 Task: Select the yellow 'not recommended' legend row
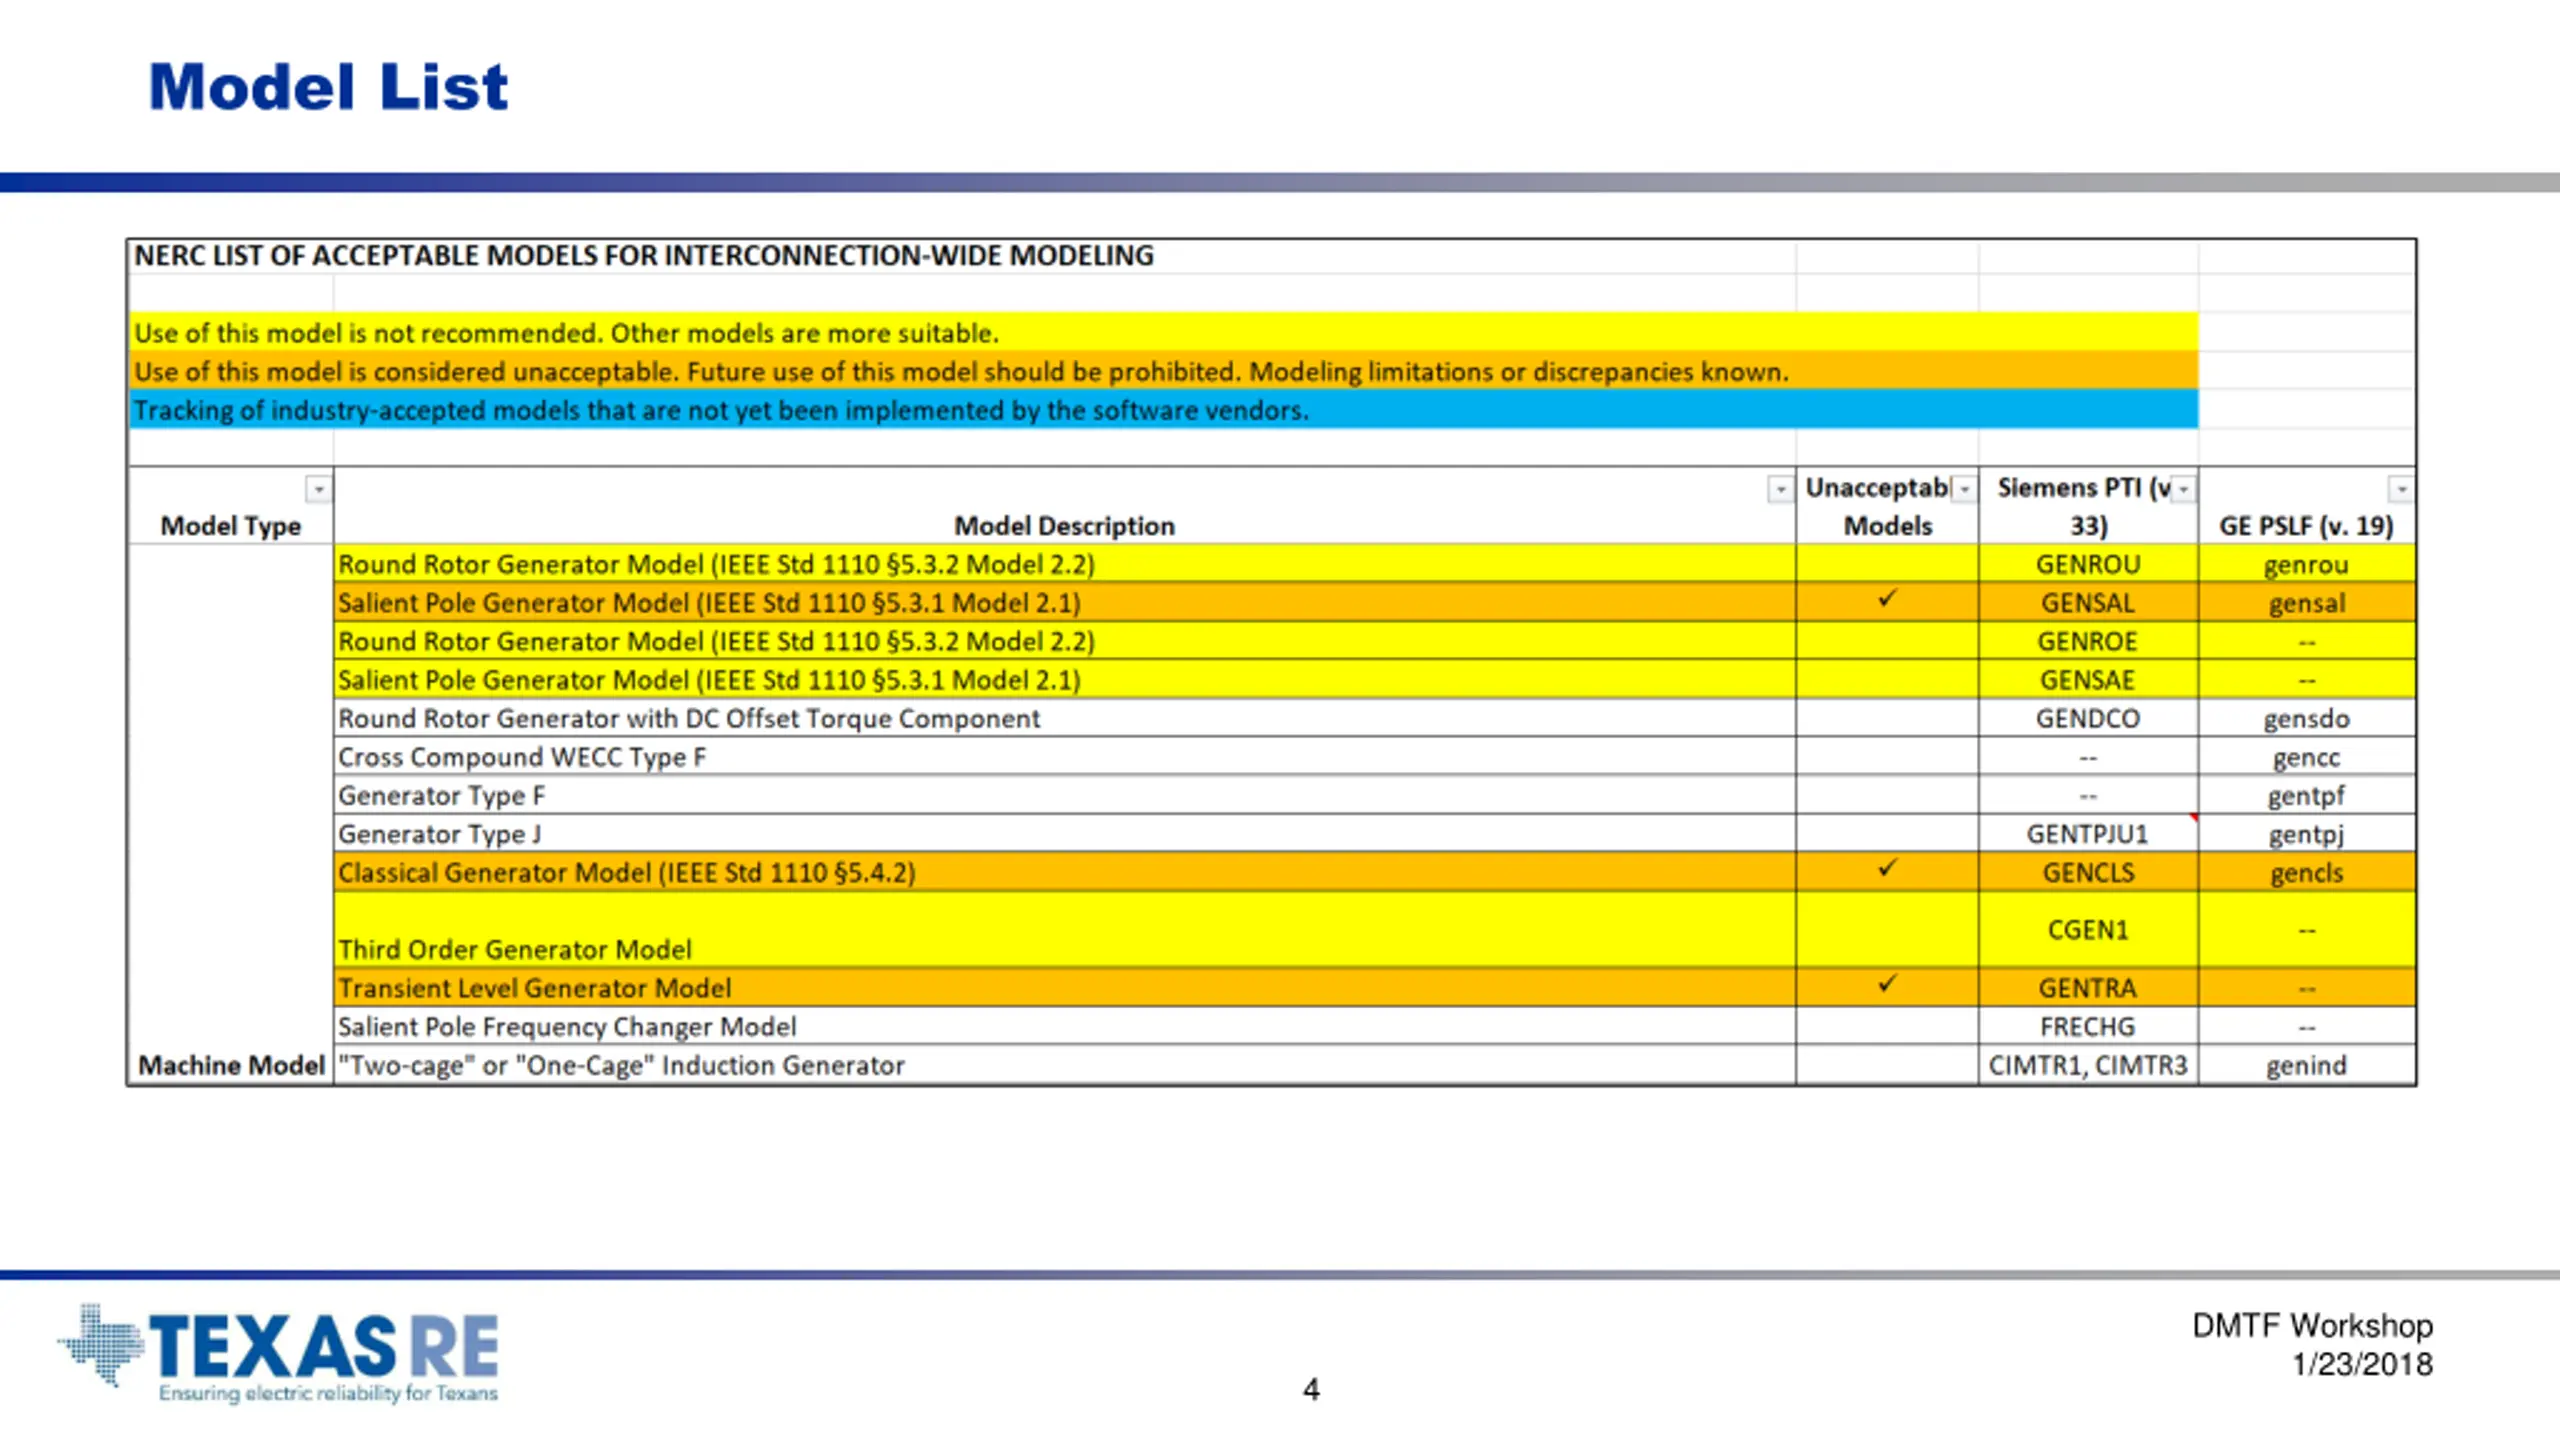point(1163,332)
